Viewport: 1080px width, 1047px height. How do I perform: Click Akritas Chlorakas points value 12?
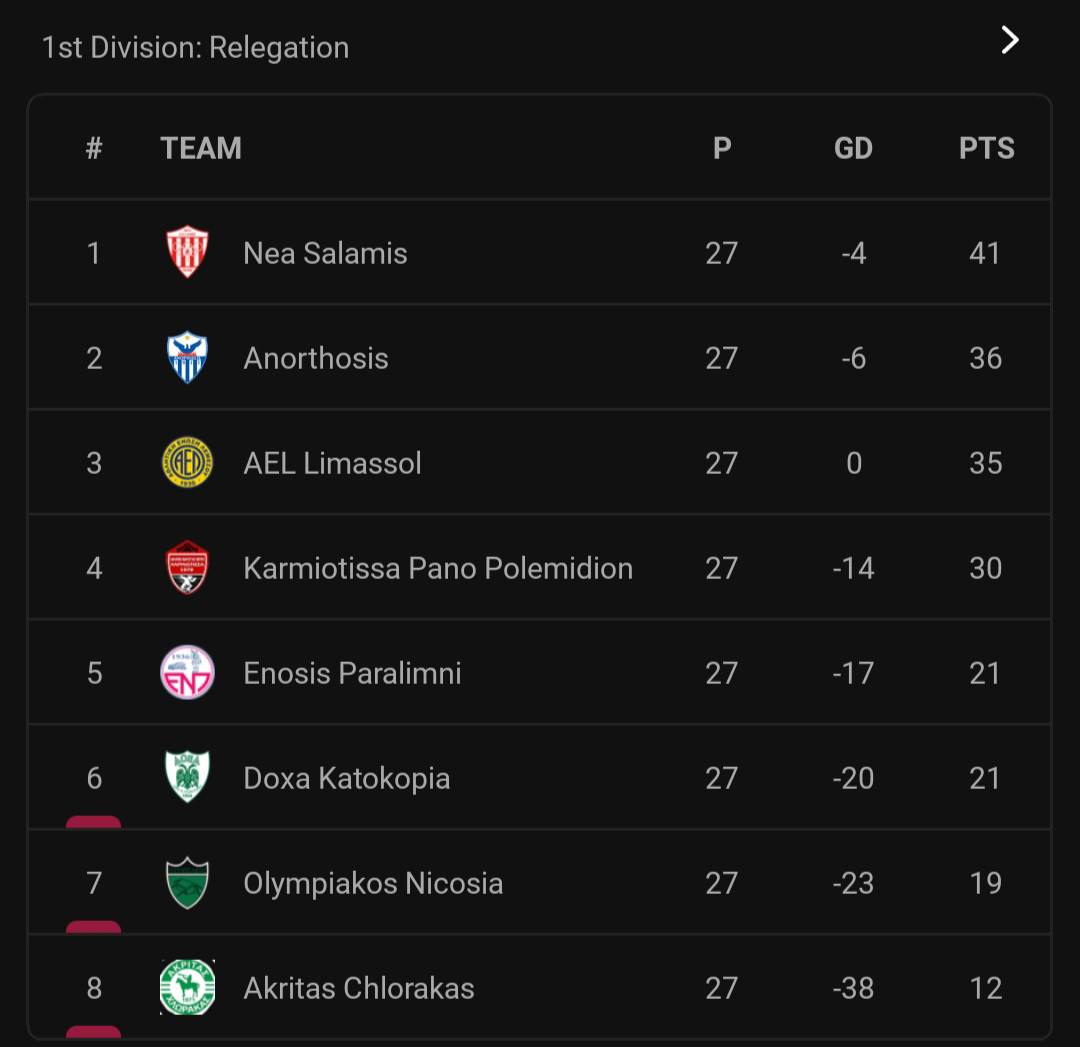985,988
